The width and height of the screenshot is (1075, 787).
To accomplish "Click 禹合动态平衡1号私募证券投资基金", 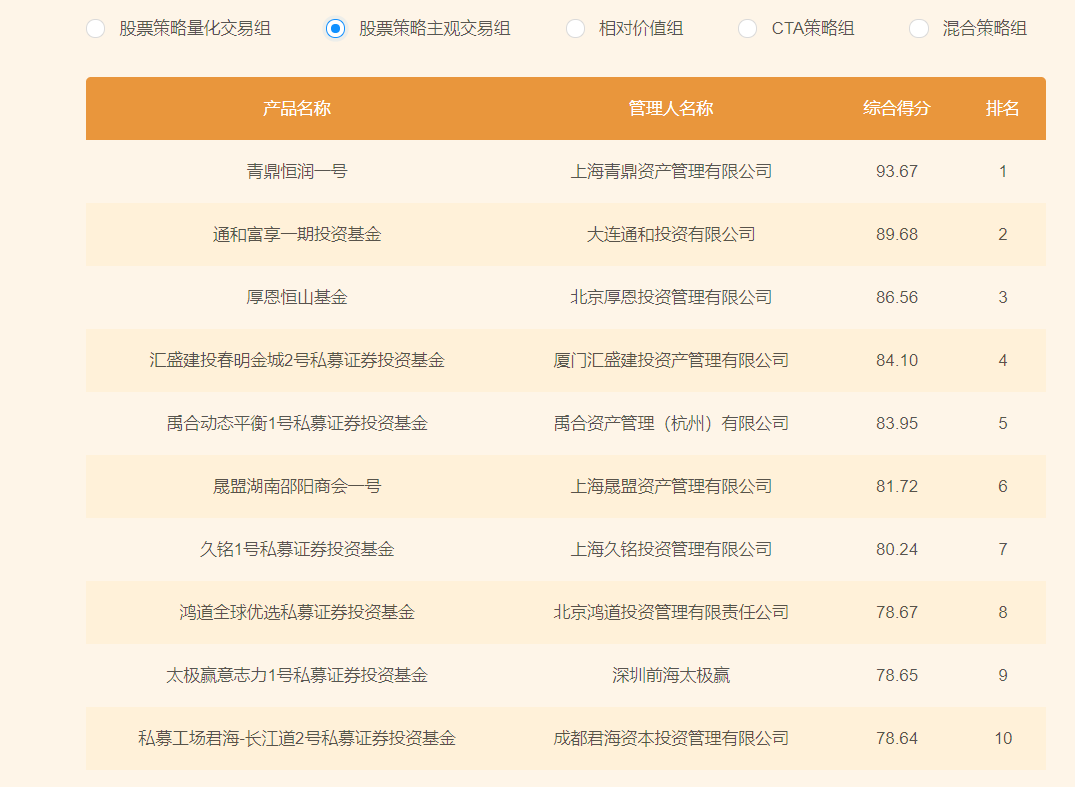I will click(x=297, y=424).
